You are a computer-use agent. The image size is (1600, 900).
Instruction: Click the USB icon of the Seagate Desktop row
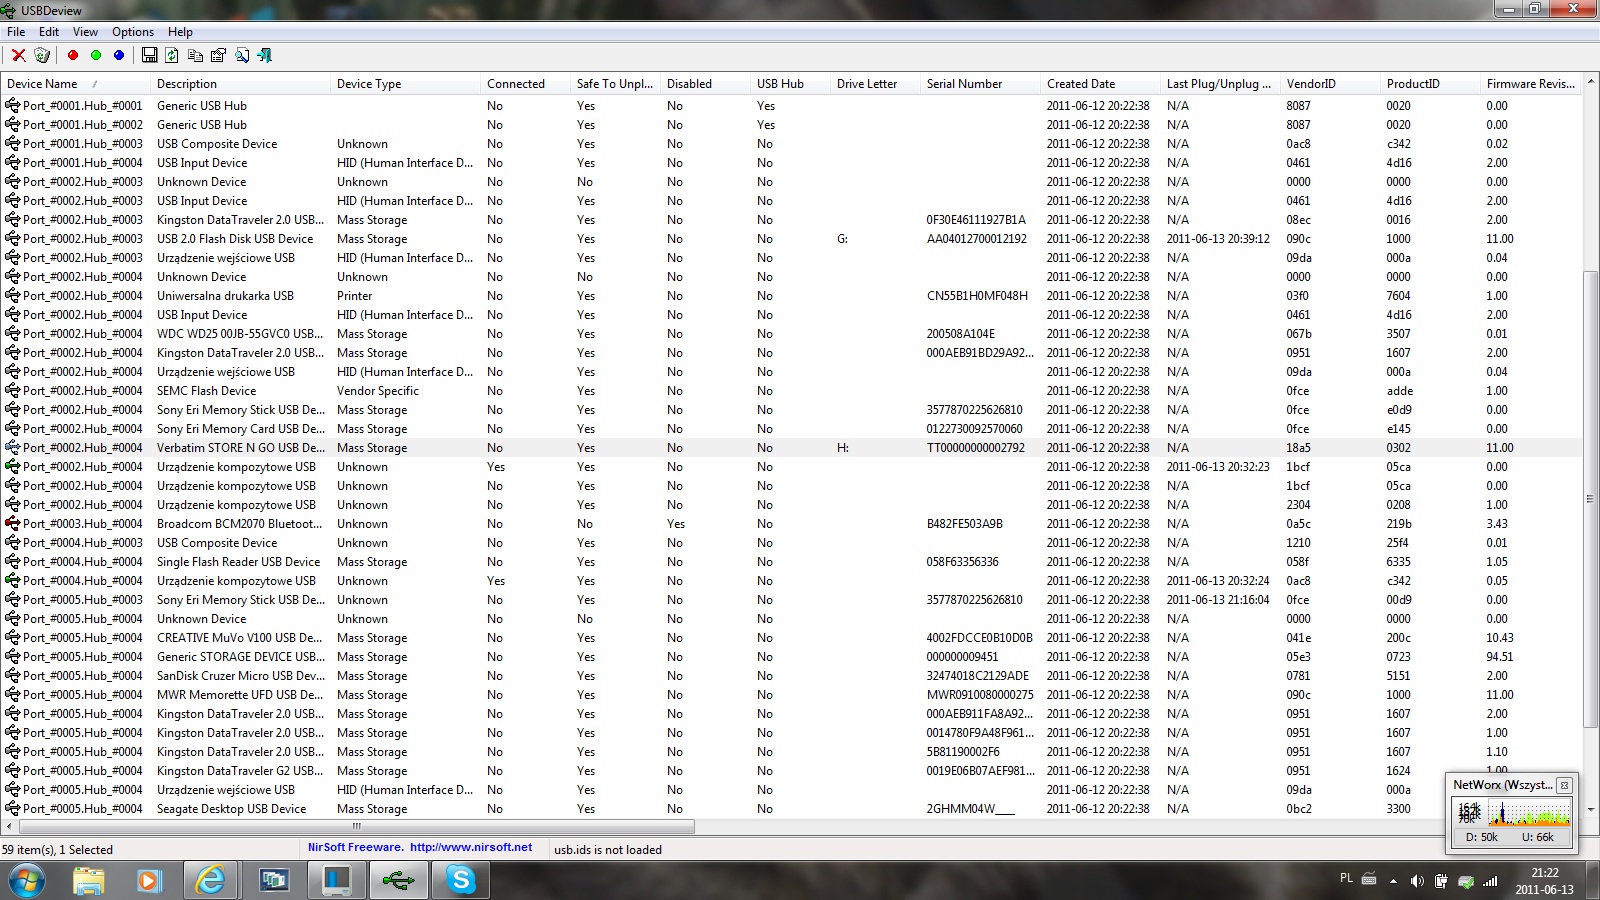(x=12, y=808)
